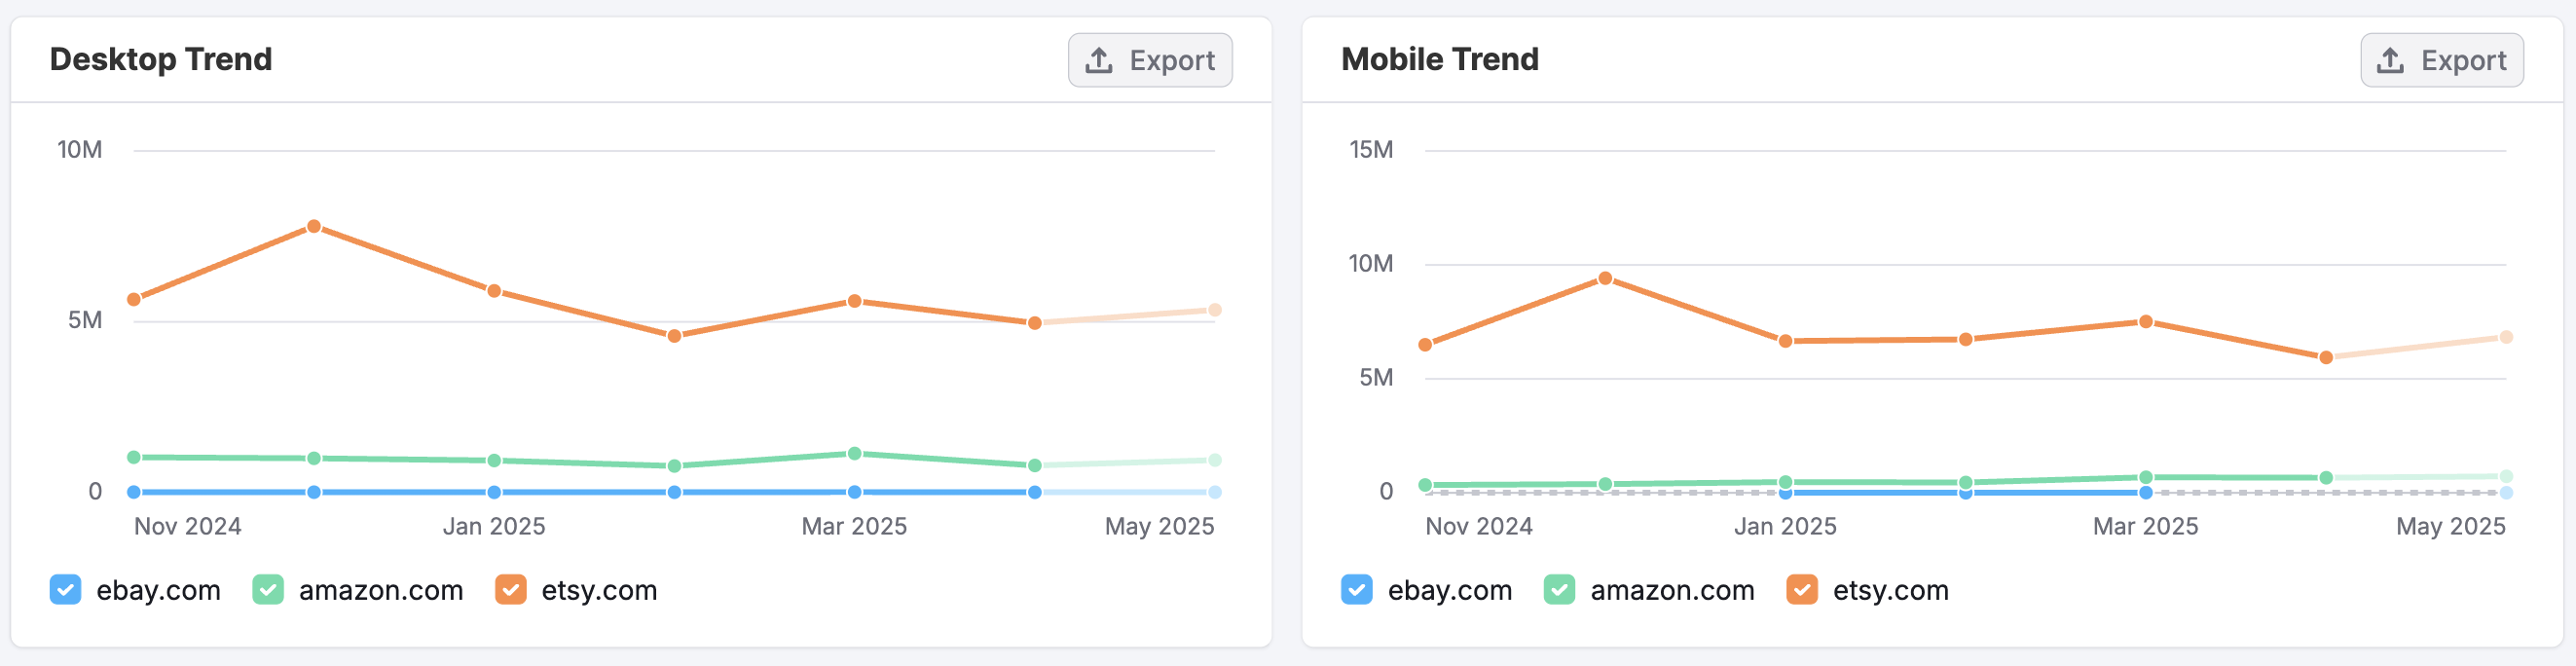Click amazon.com Nov 2024 point on Mobile chart
This screenshot has width=2576, height=666.
pyautogui.click(x=1425, y=485)
